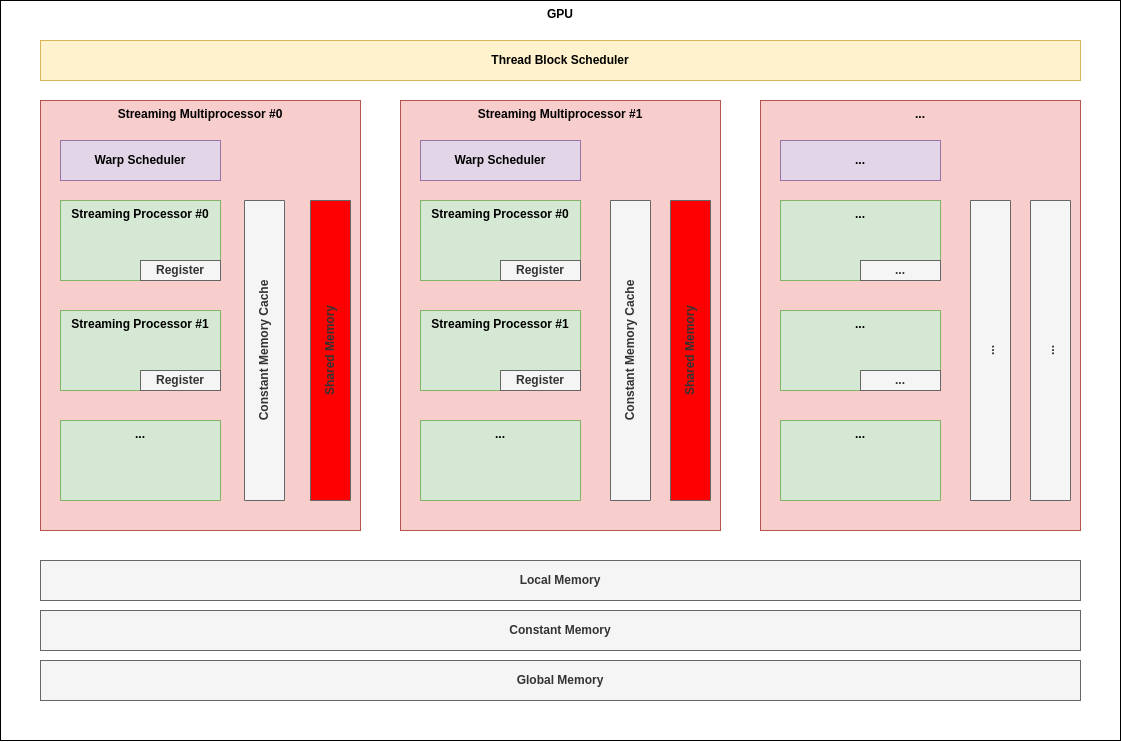Click red Shared Memory in Multiprocessor #0
Viewport: 1121px width, 742px height.
point(330,350)
